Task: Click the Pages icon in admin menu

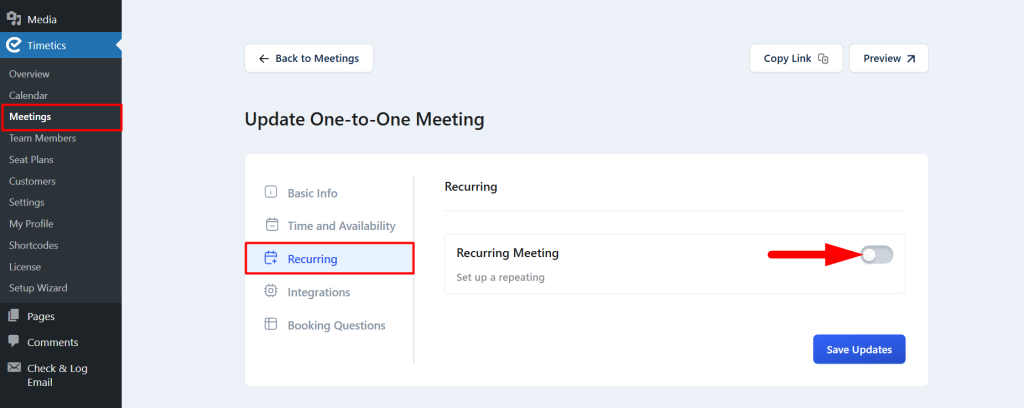Action: pos(14,316)
